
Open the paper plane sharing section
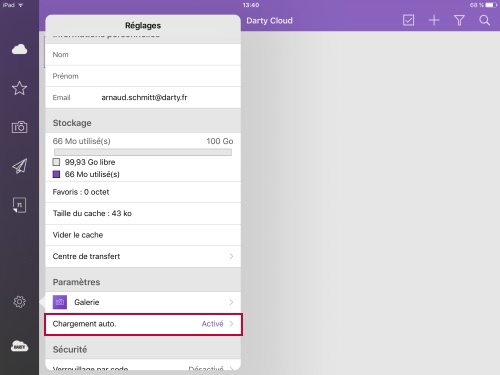coord(19,166)
